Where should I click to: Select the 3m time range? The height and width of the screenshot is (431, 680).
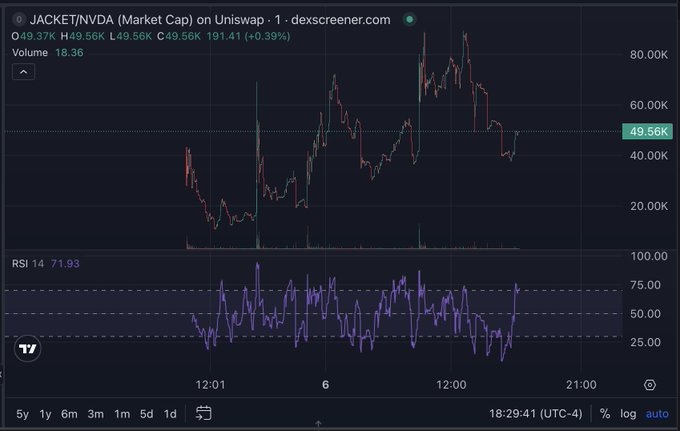[x=96, y=414]
